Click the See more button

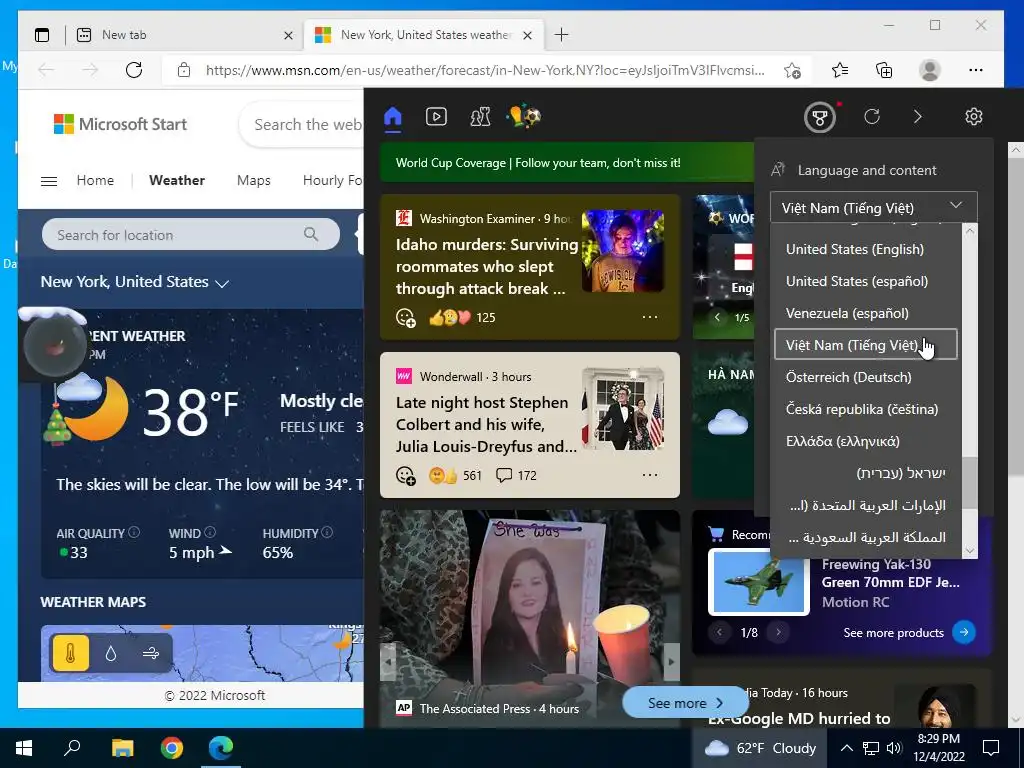pos(685,703)
